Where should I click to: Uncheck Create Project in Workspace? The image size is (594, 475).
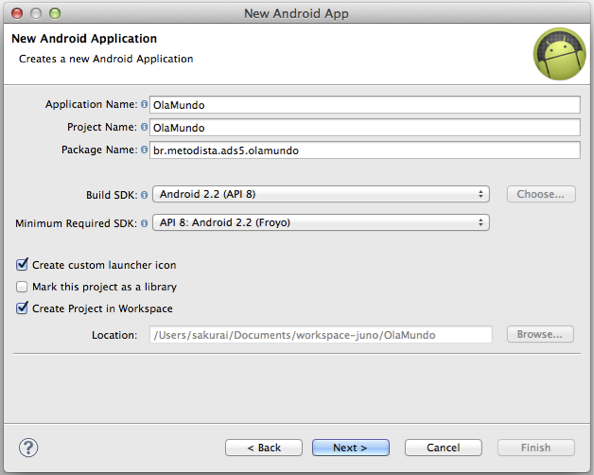pos(22,308)
